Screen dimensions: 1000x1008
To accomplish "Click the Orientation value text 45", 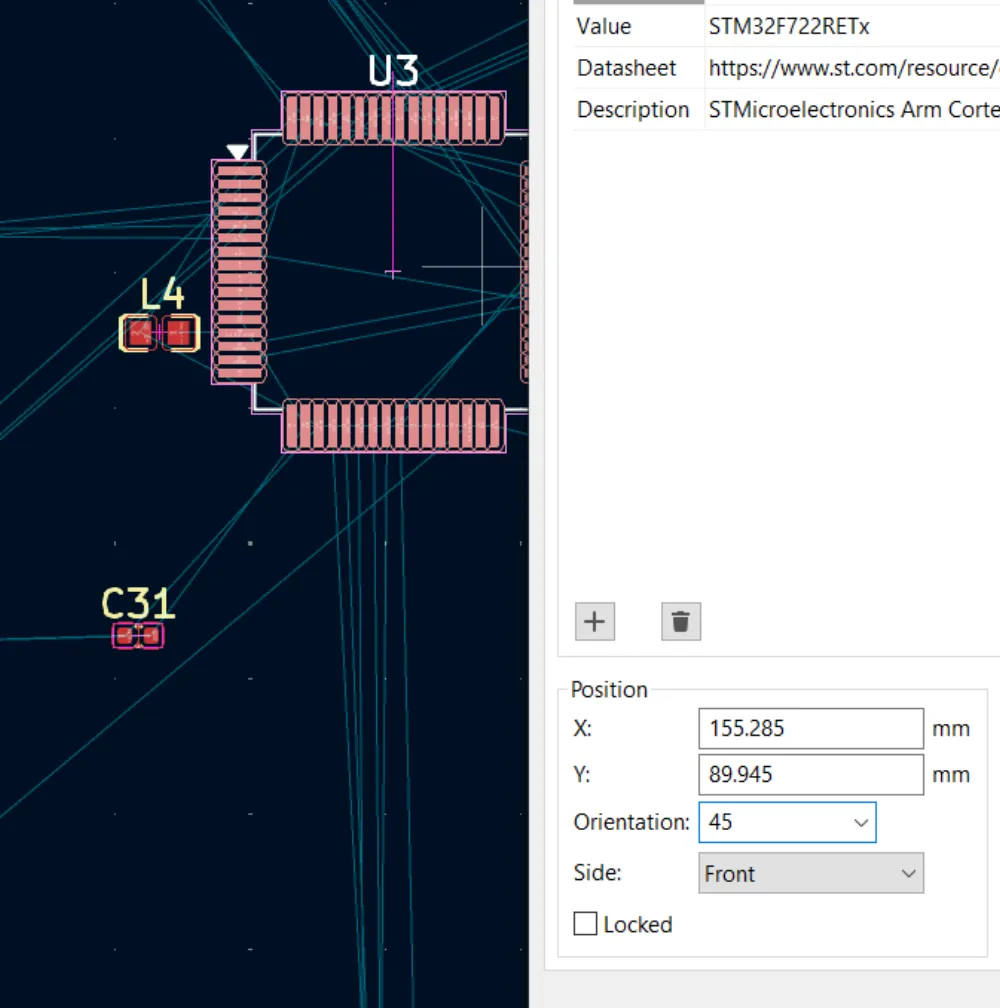I will coord(721,823).
